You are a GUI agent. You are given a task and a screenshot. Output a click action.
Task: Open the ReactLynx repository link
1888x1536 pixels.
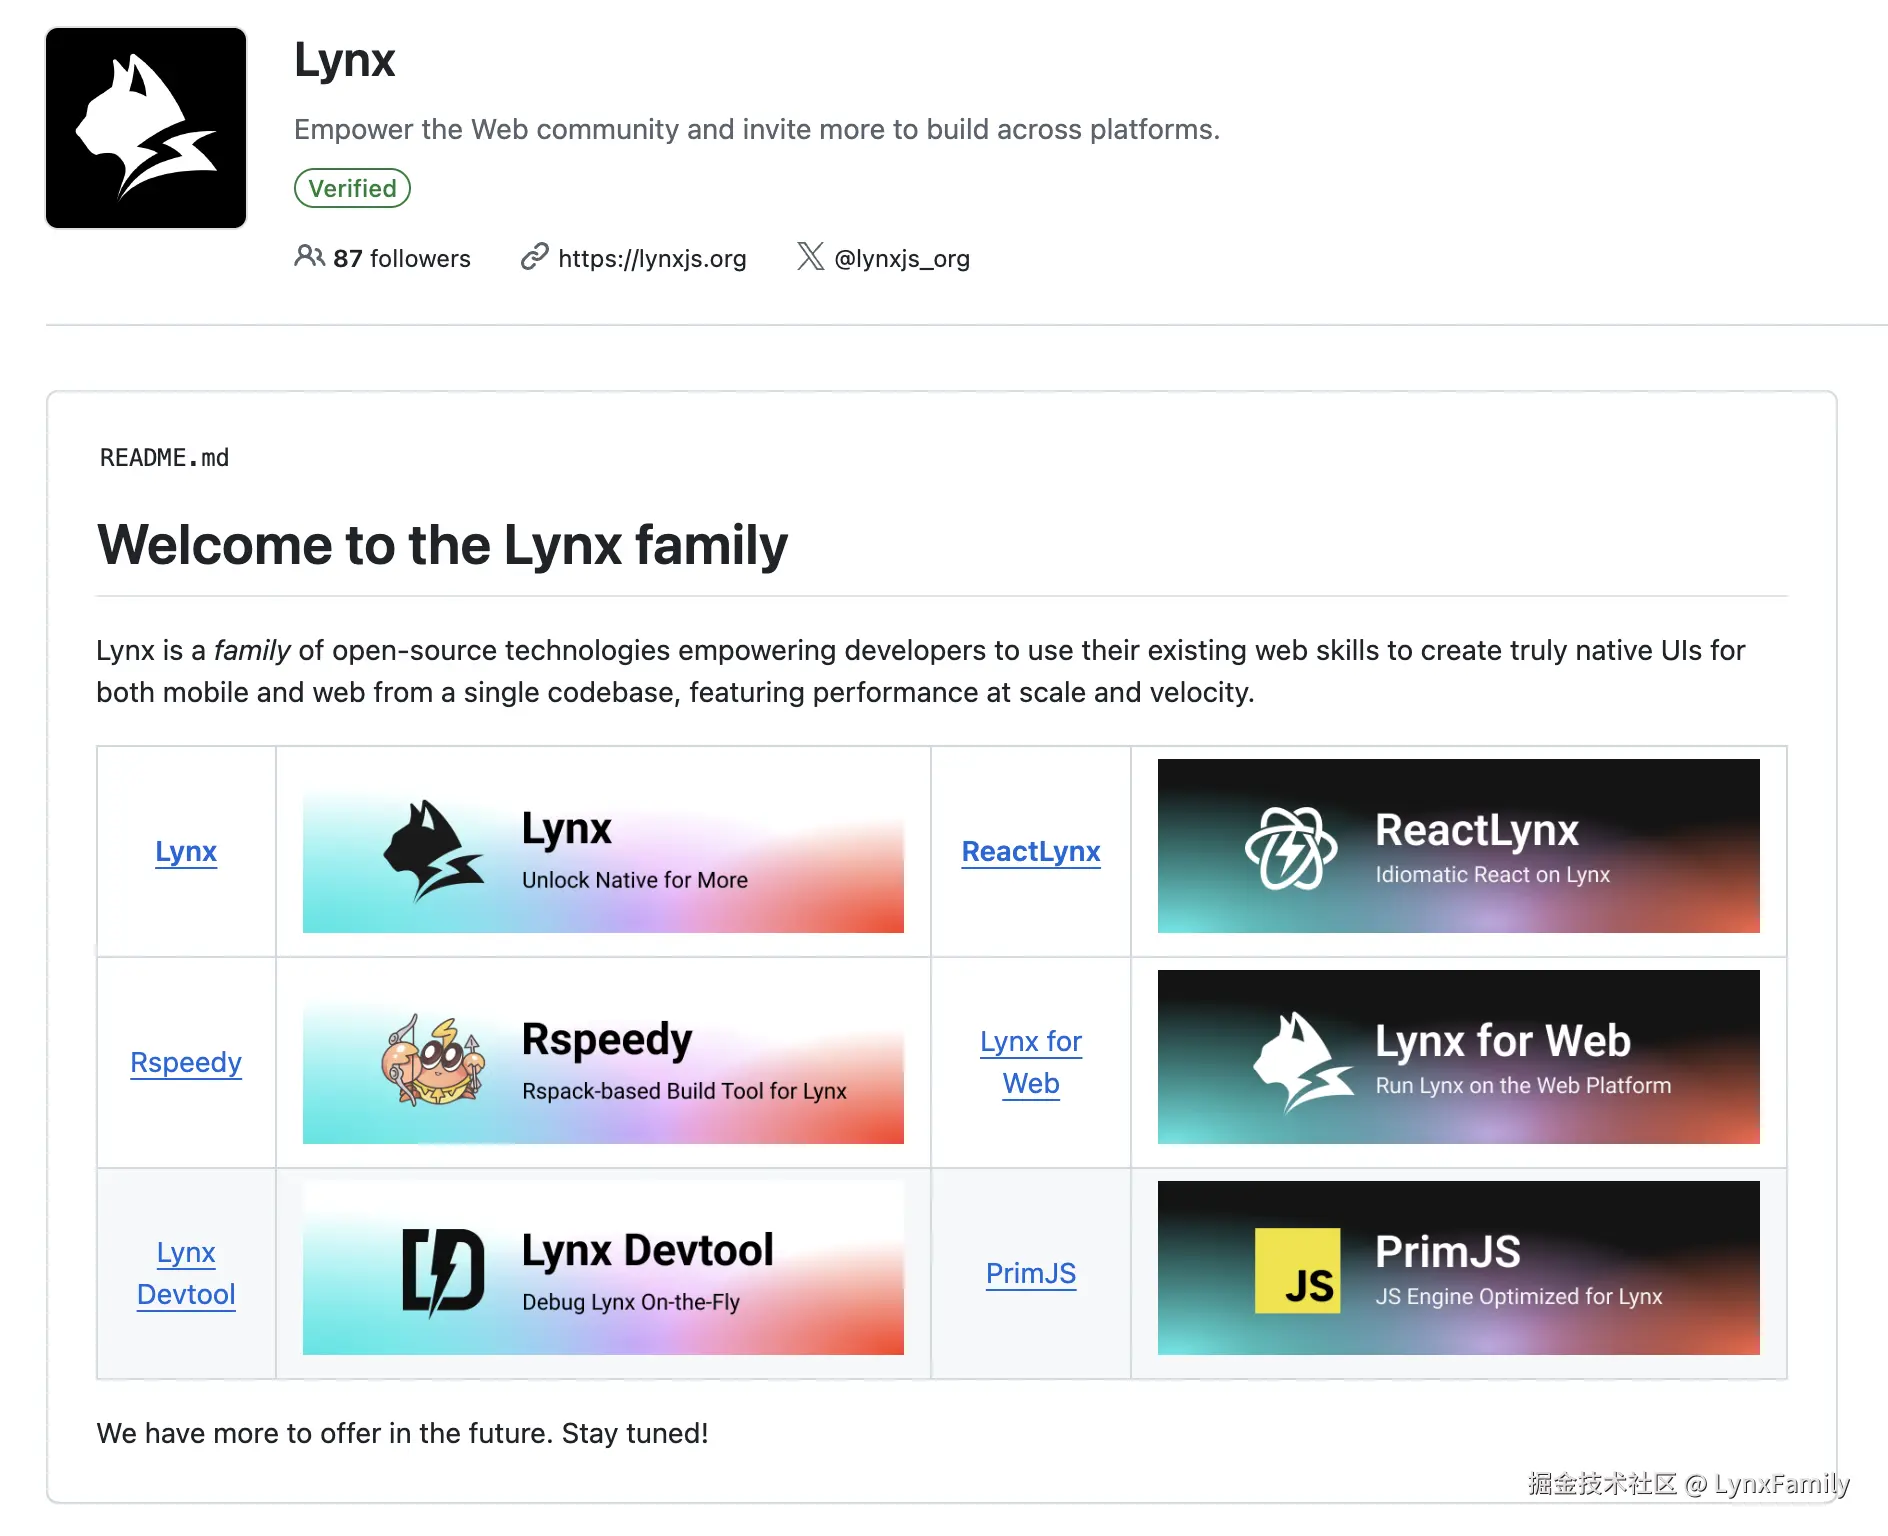[x=1031, y=852]
